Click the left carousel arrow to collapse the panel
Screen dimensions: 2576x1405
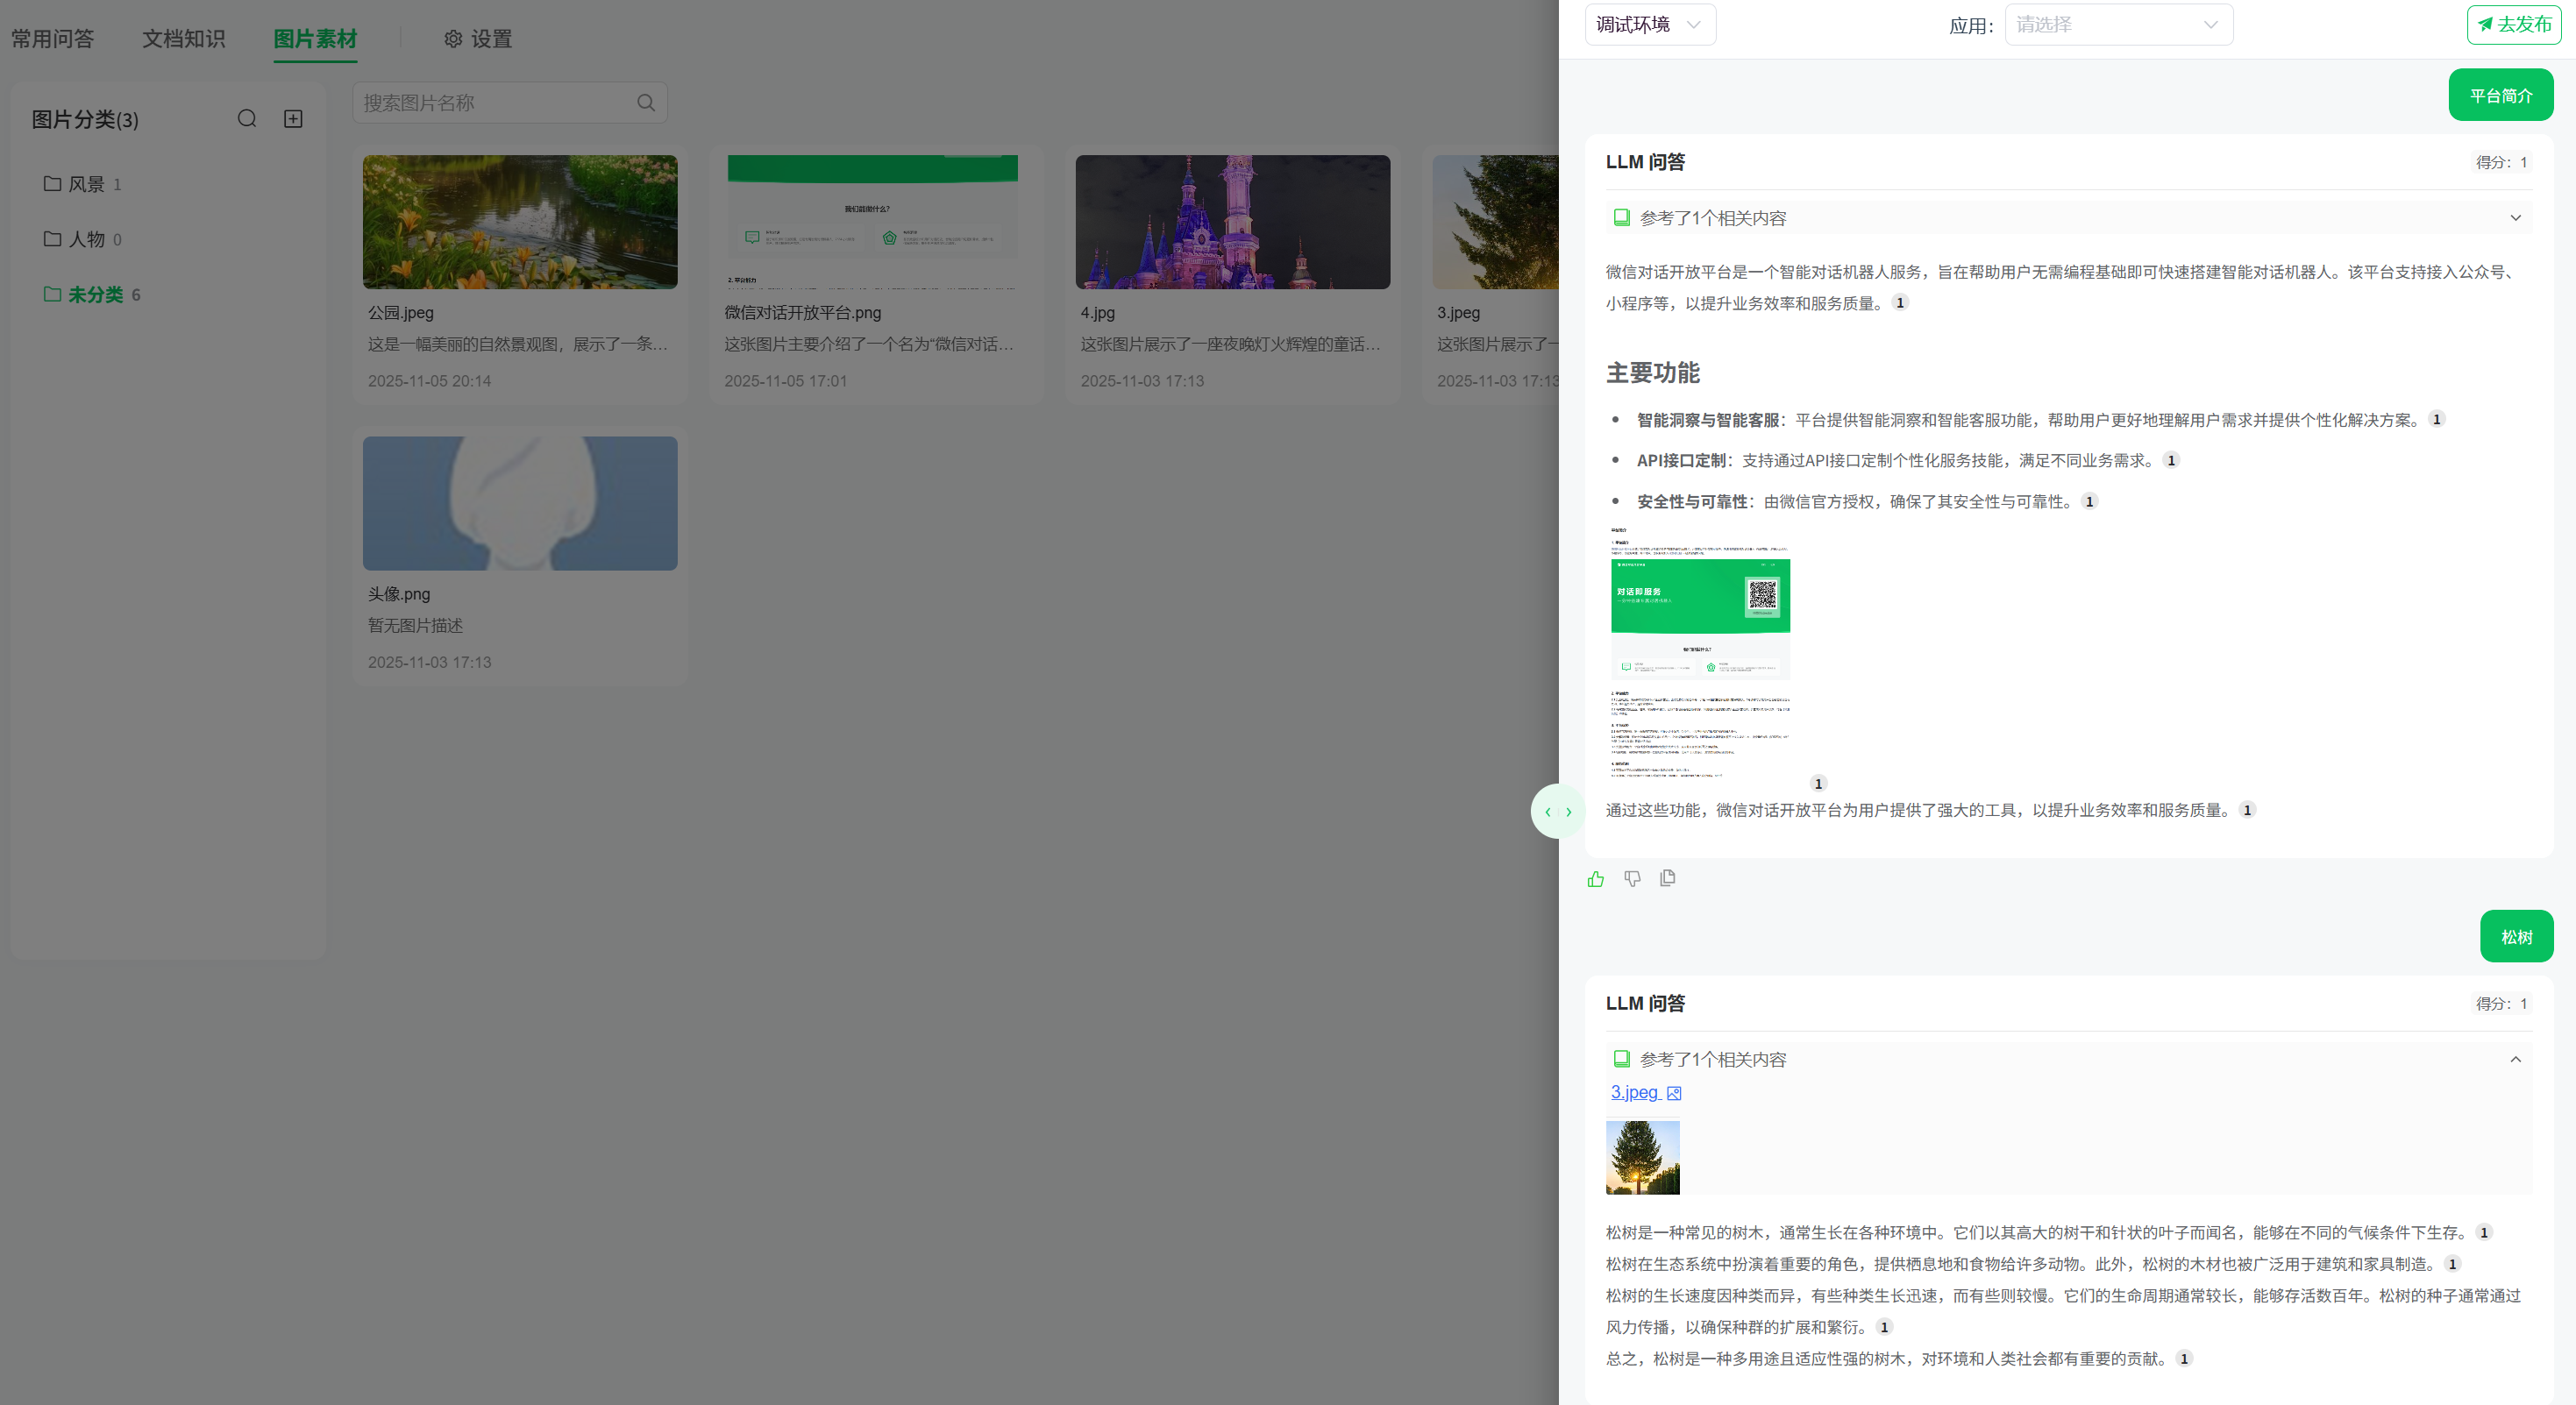pos(1549,811)
